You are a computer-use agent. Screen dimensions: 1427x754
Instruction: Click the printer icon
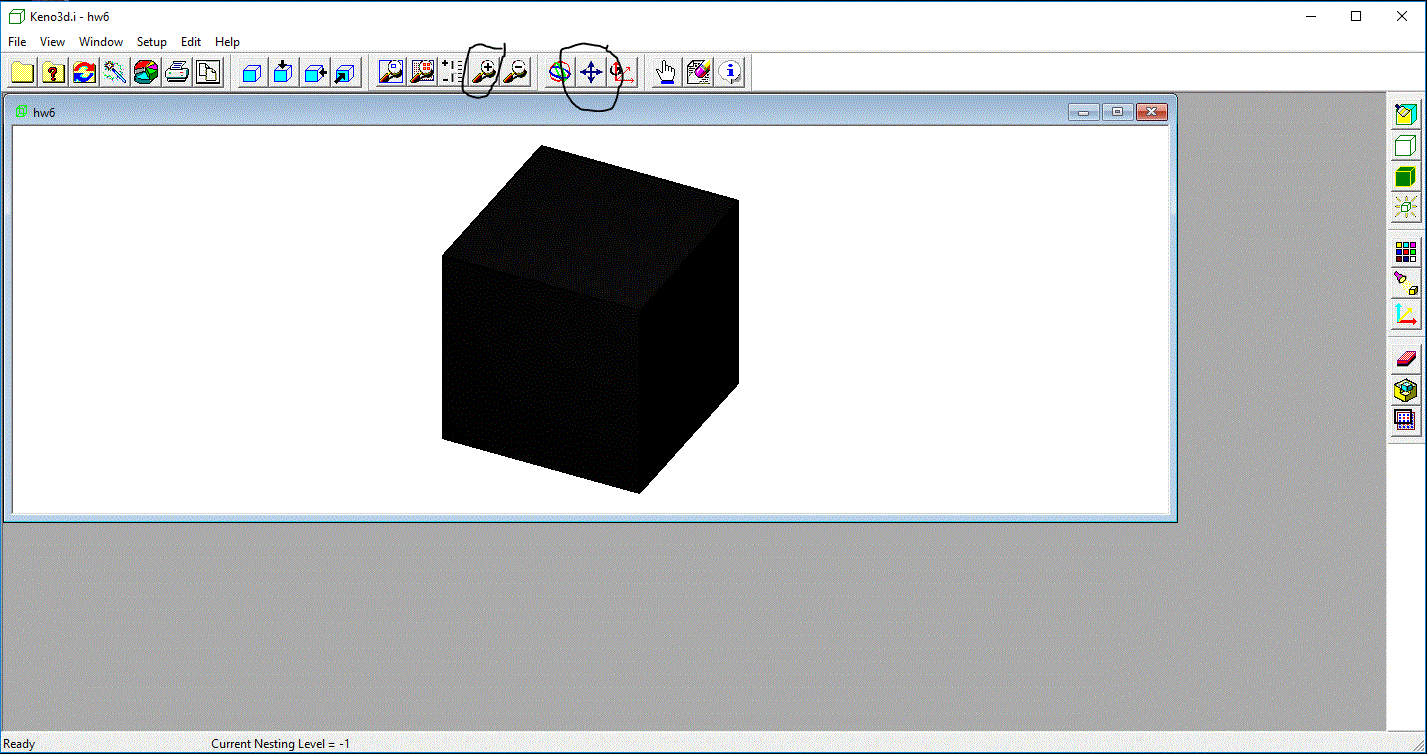tap(177, 72)
